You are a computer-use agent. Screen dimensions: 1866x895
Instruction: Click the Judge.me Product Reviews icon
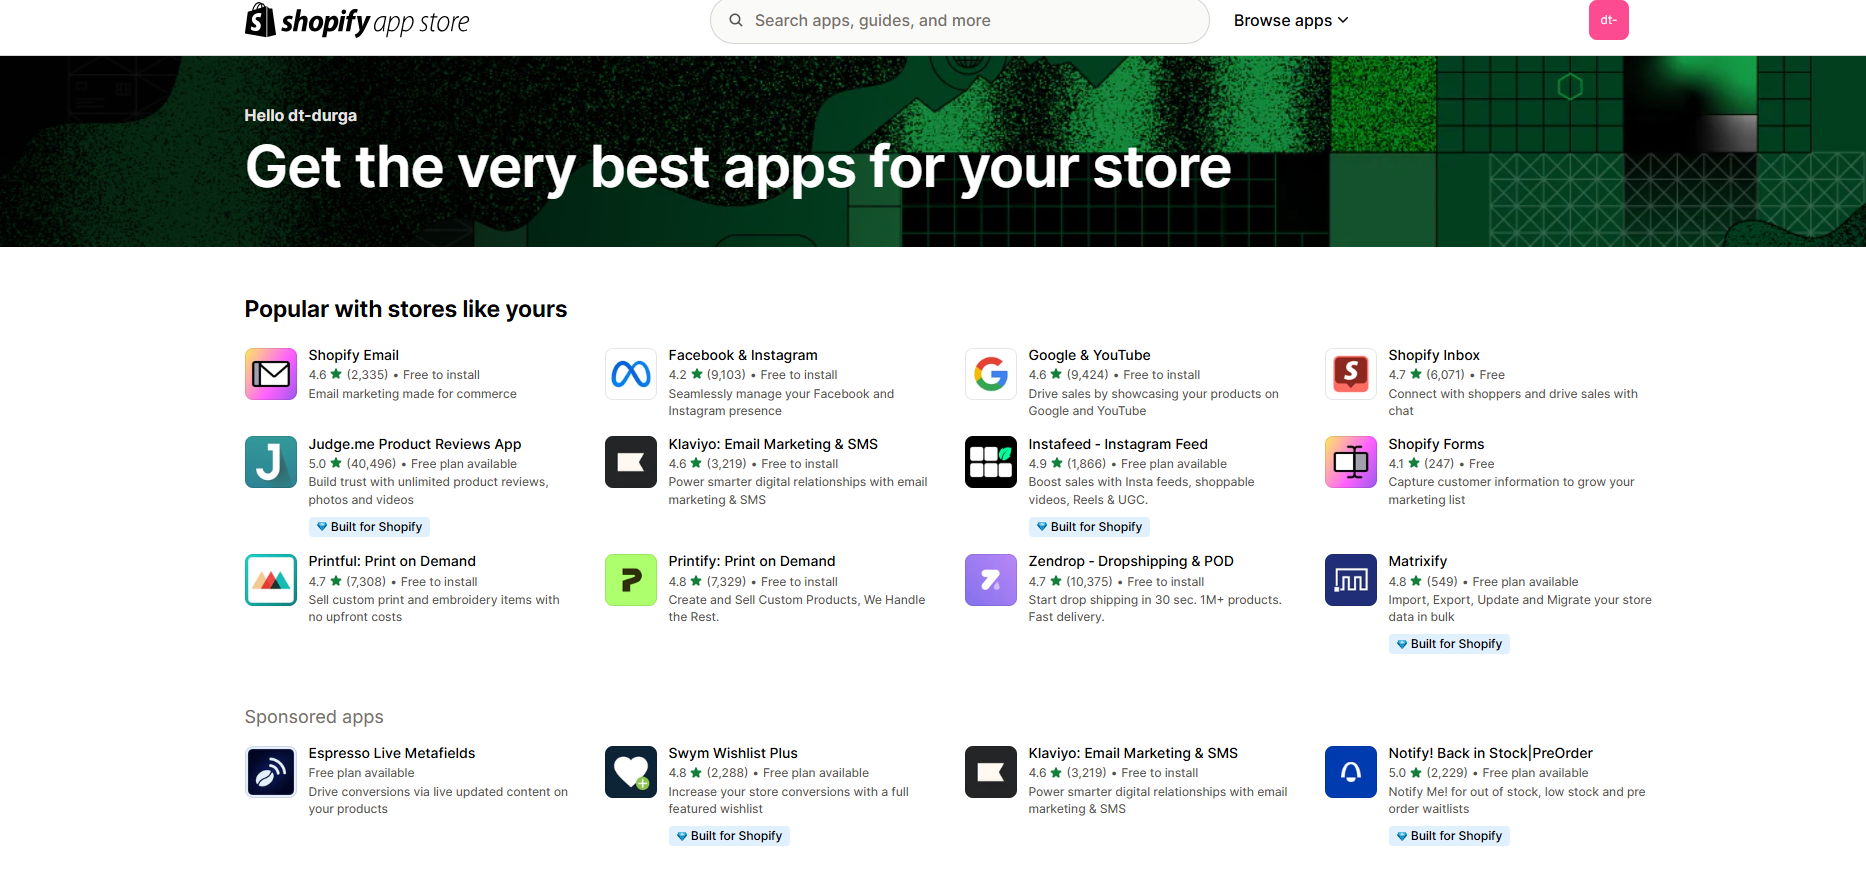pos(270,462)
